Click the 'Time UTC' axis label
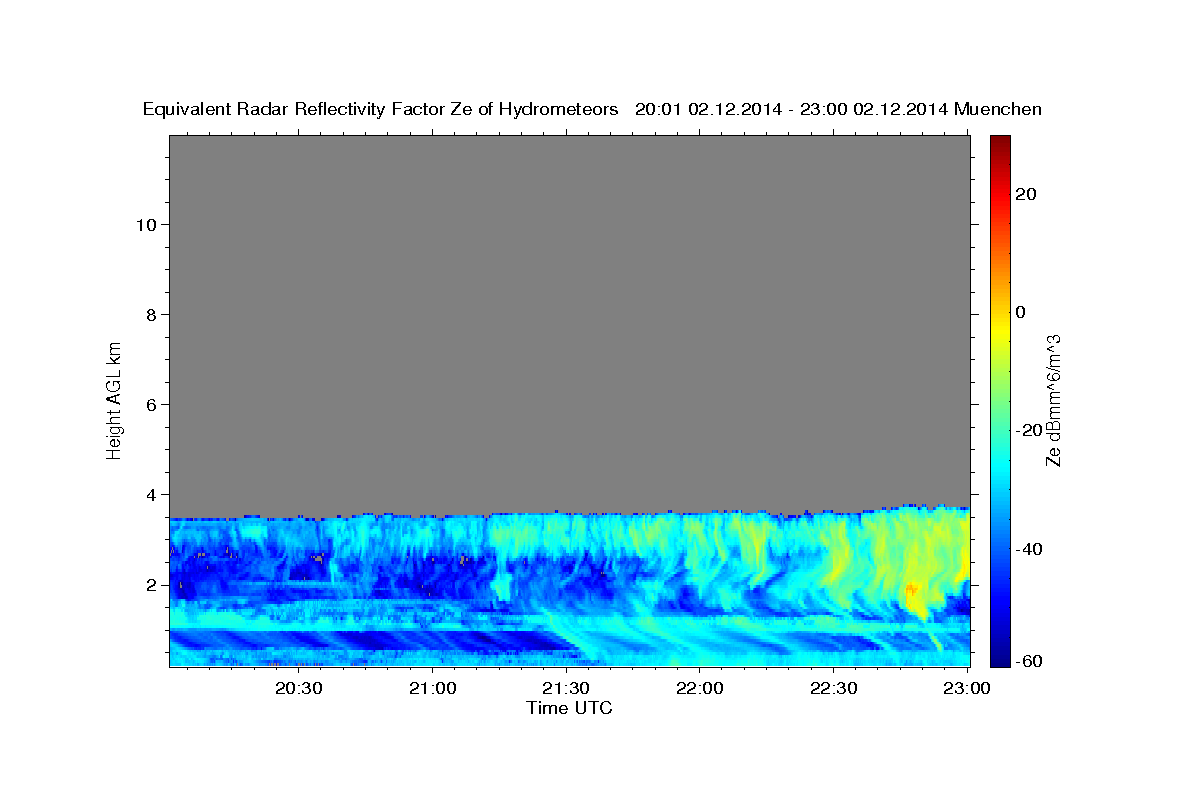 (569, 708)
